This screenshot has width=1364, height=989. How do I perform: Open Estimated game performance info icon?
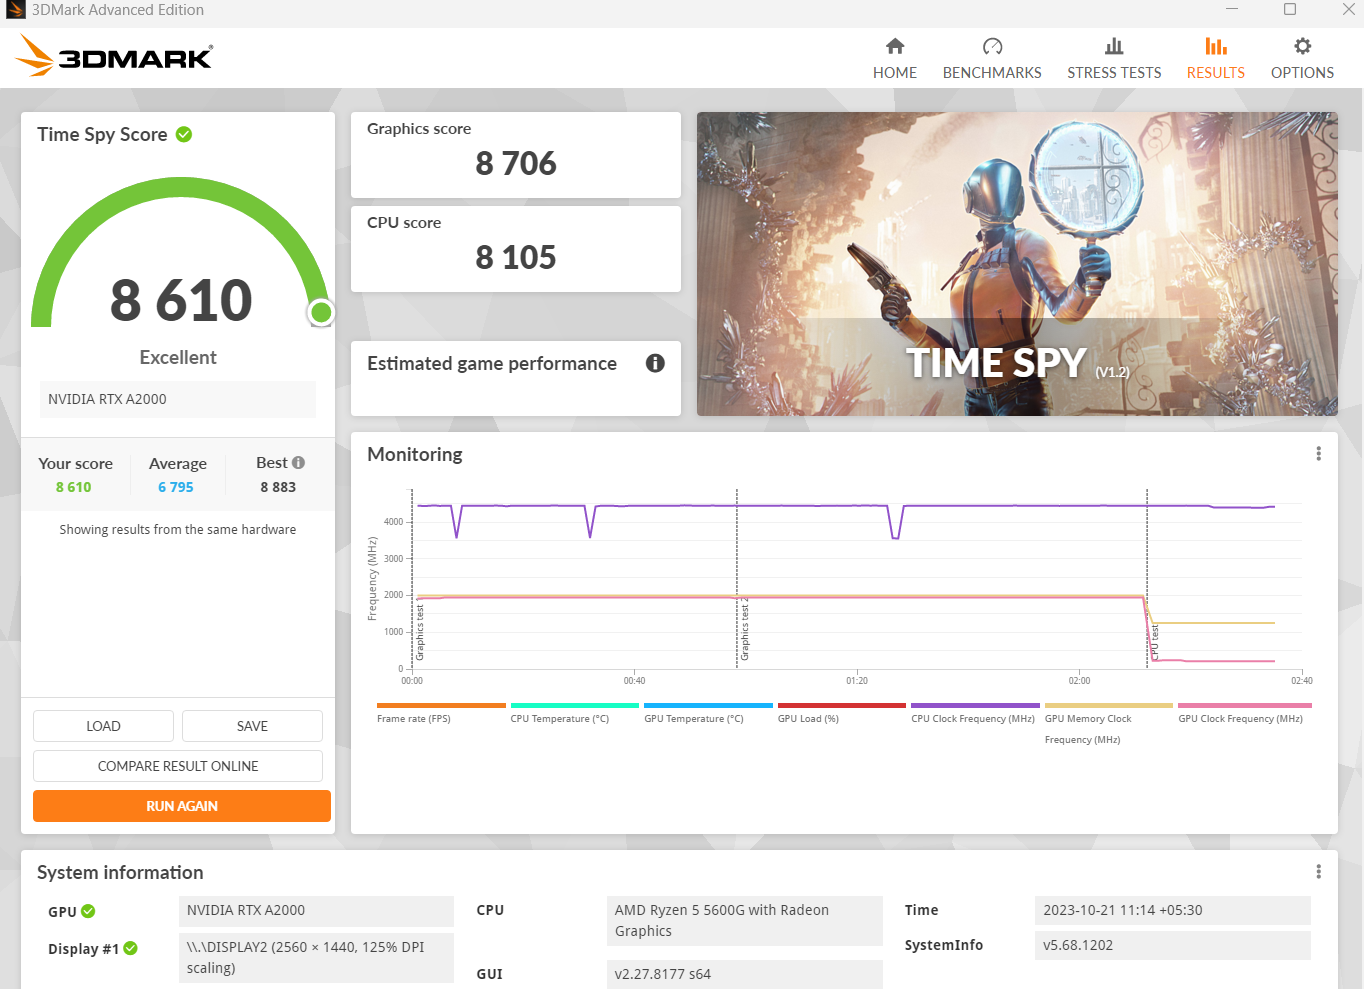click(655, 363)
